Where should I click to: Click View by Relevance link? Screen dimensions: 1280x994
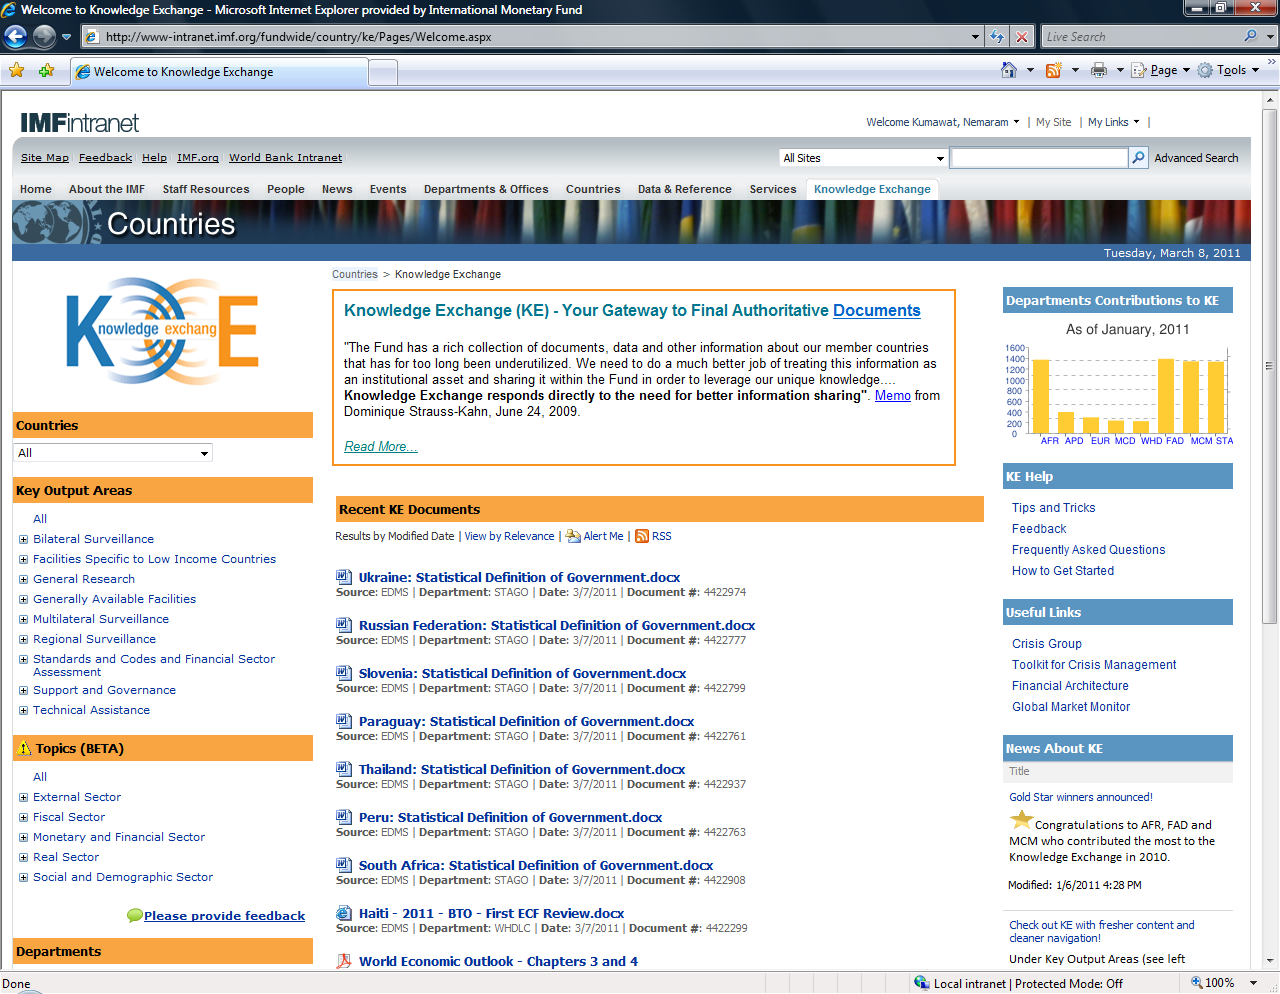coord(509,536)
